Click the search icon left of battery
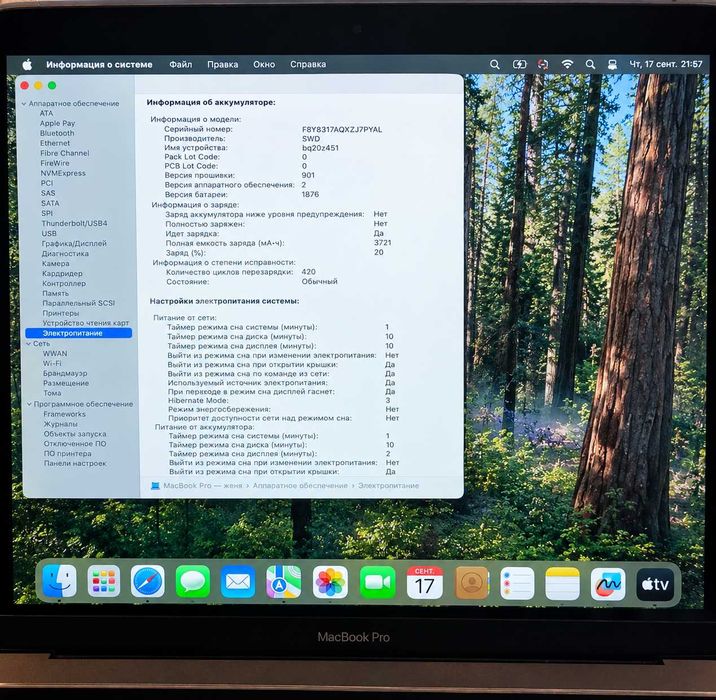The image size is (716, 700). (495, 64)
